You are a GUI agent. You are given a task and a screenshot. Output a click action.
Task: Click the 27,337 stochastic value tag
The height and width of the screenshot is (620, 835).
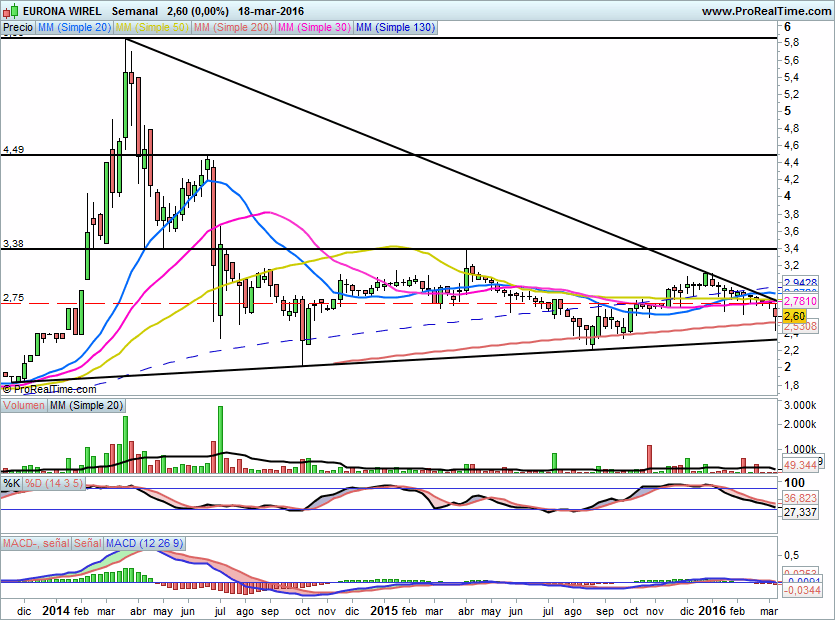800,512
